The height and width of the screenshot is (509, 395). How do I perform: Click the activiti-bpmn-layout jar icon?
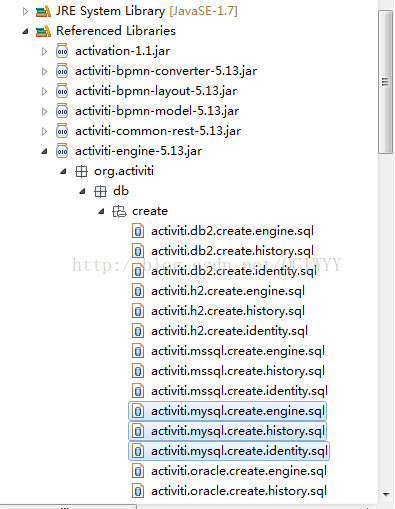(62, 91)
